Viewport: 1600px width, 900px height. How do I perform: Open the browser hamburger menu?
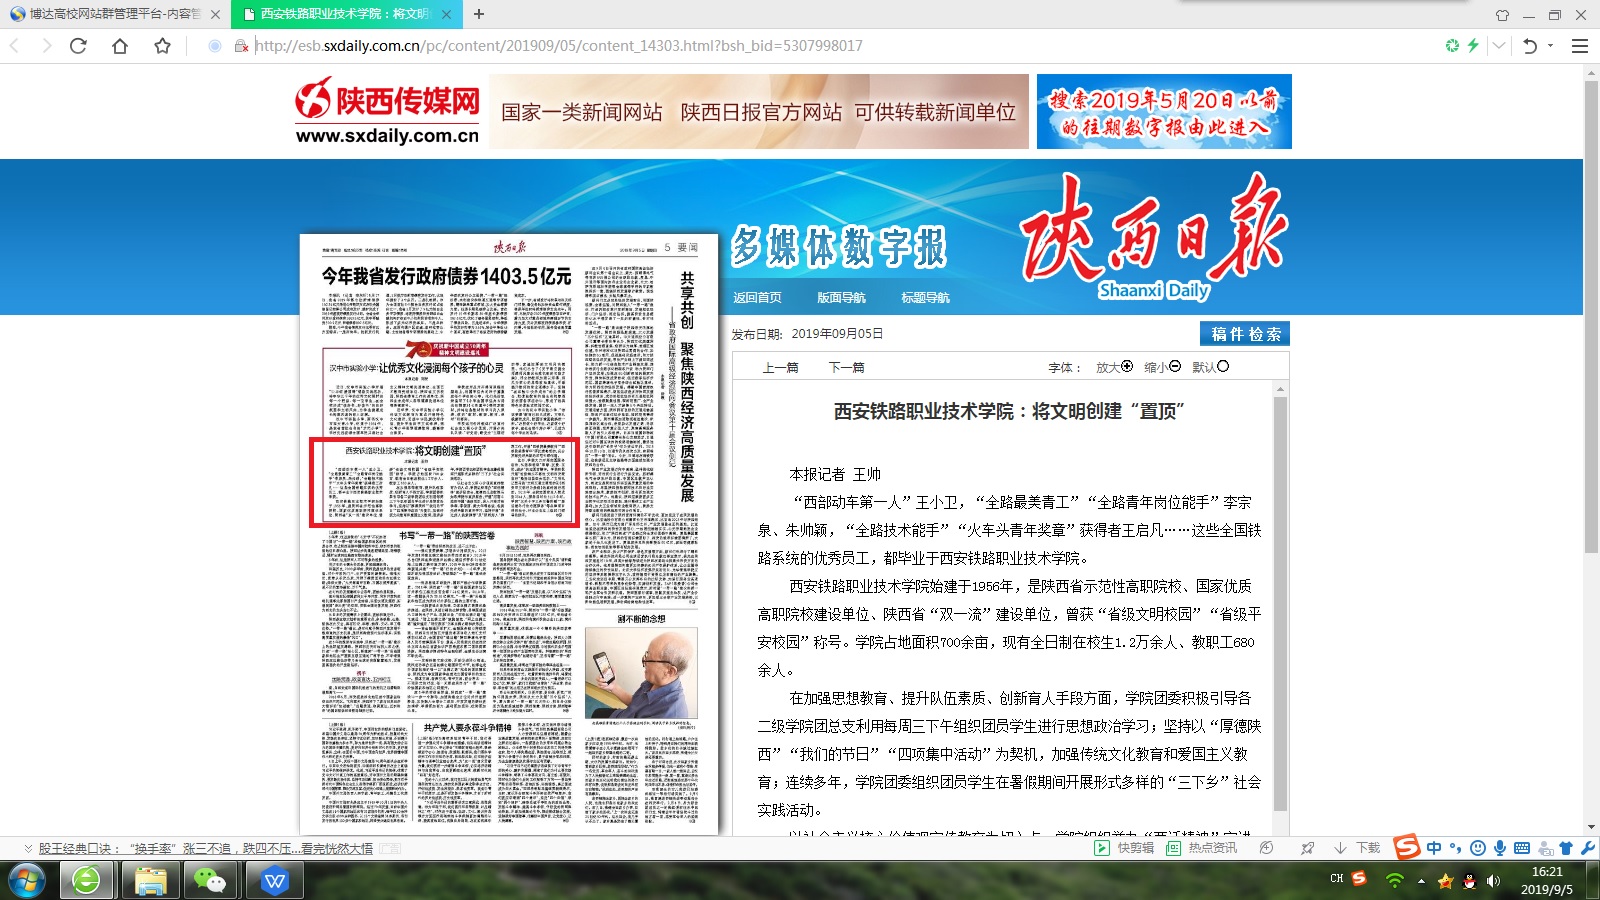tap(1580, 46)
